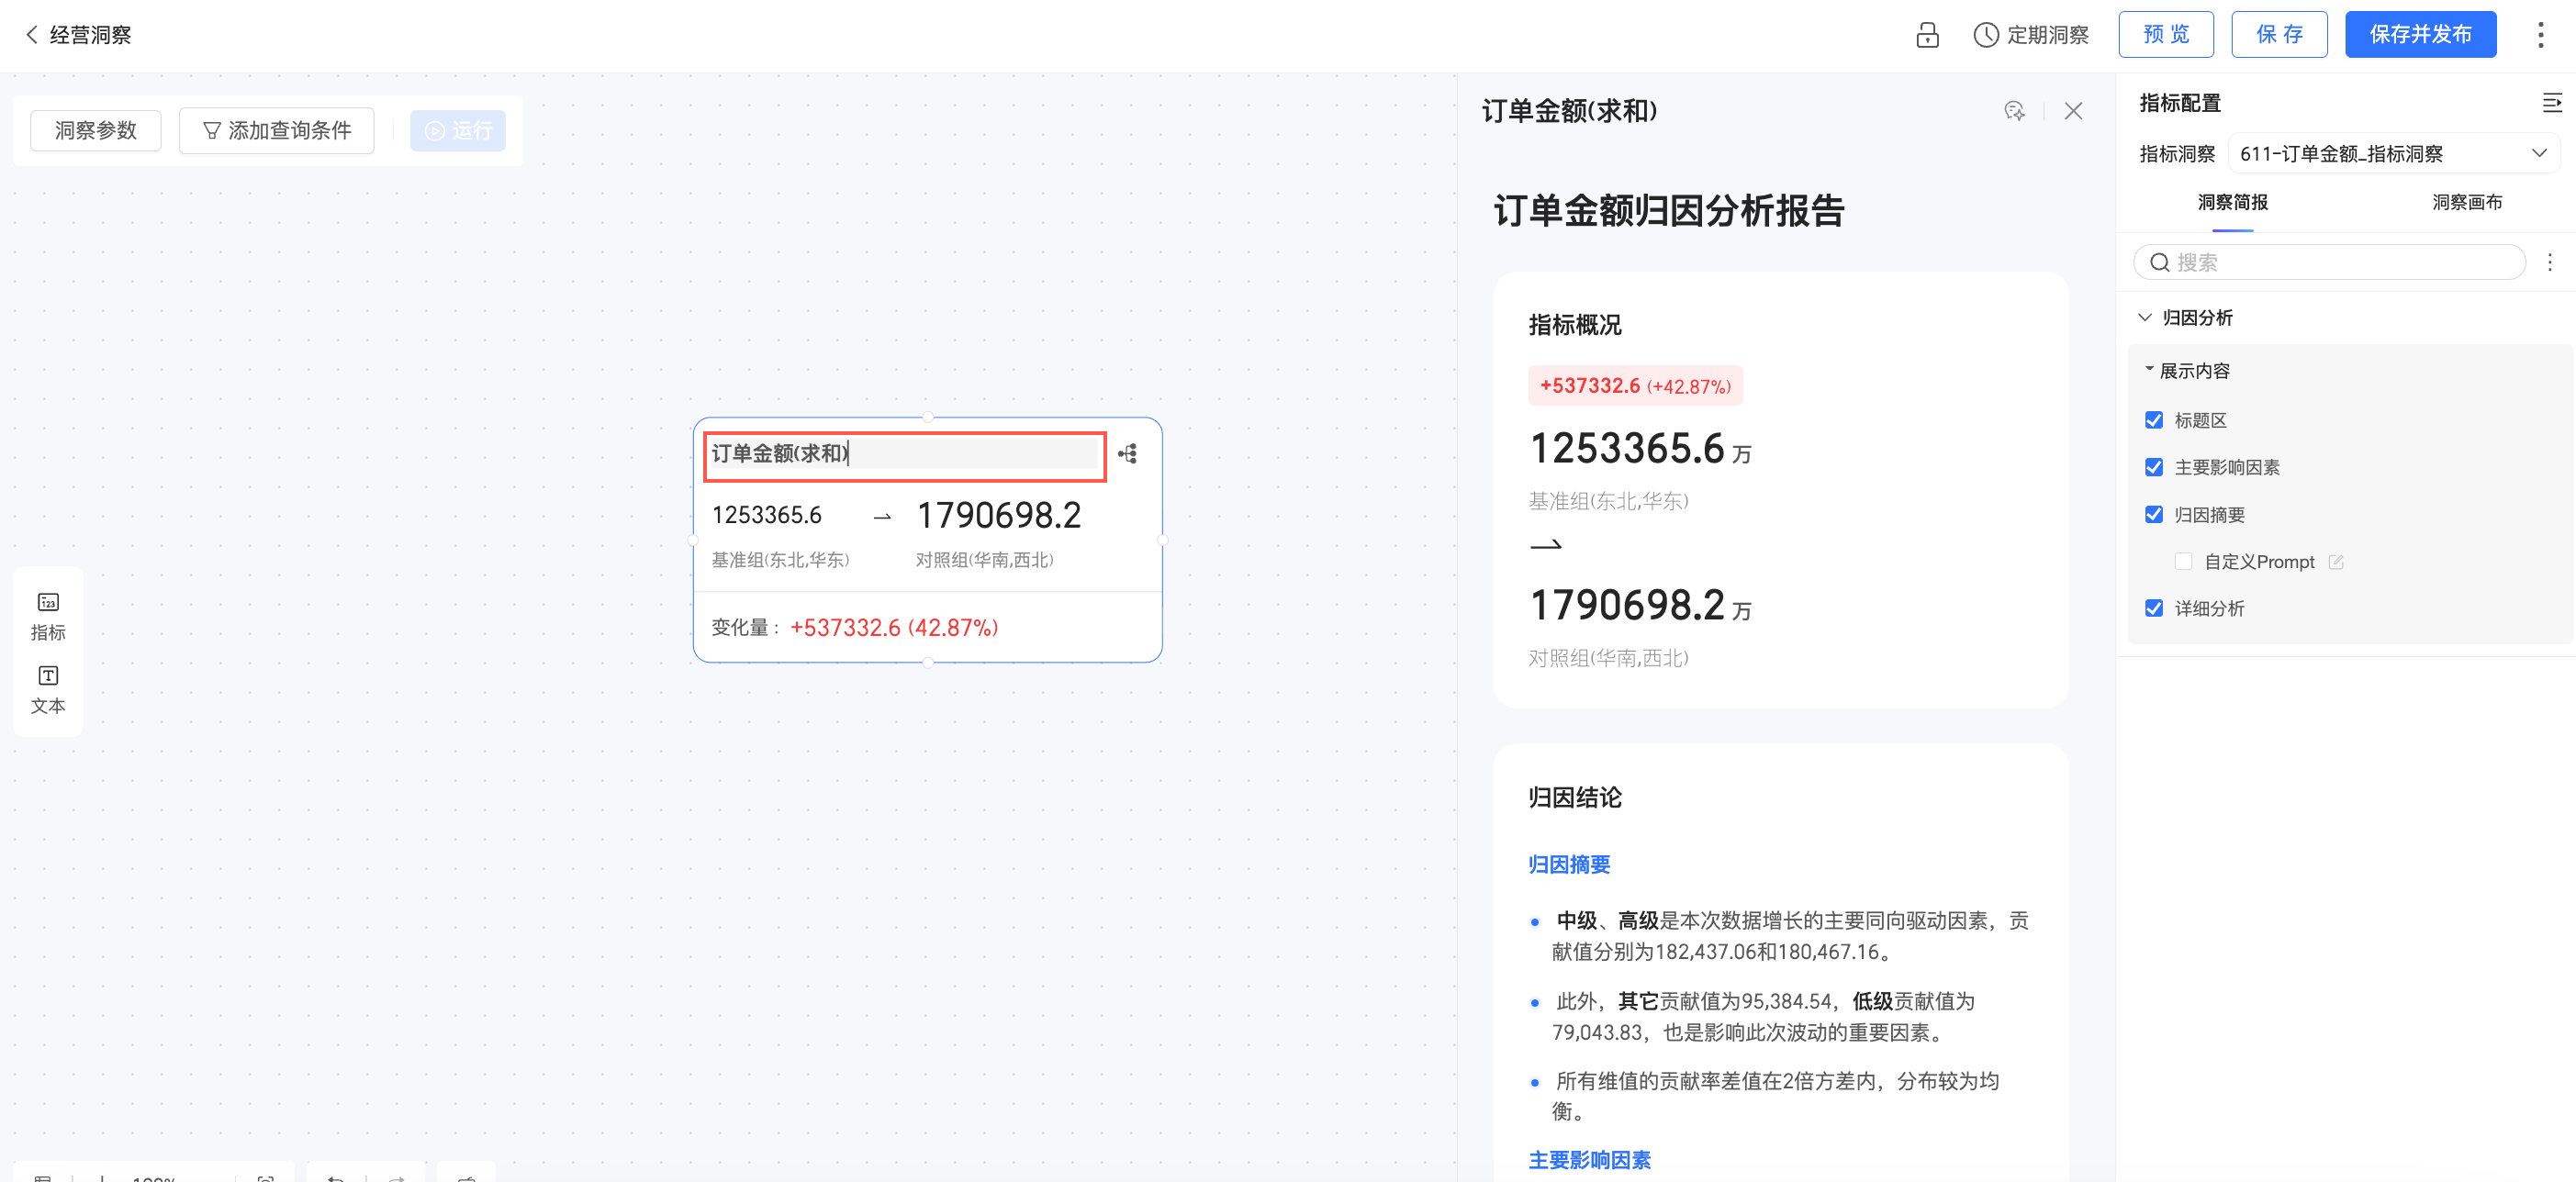
Task: Click the 搜索 input field
Action: (x=2340, y=263)
